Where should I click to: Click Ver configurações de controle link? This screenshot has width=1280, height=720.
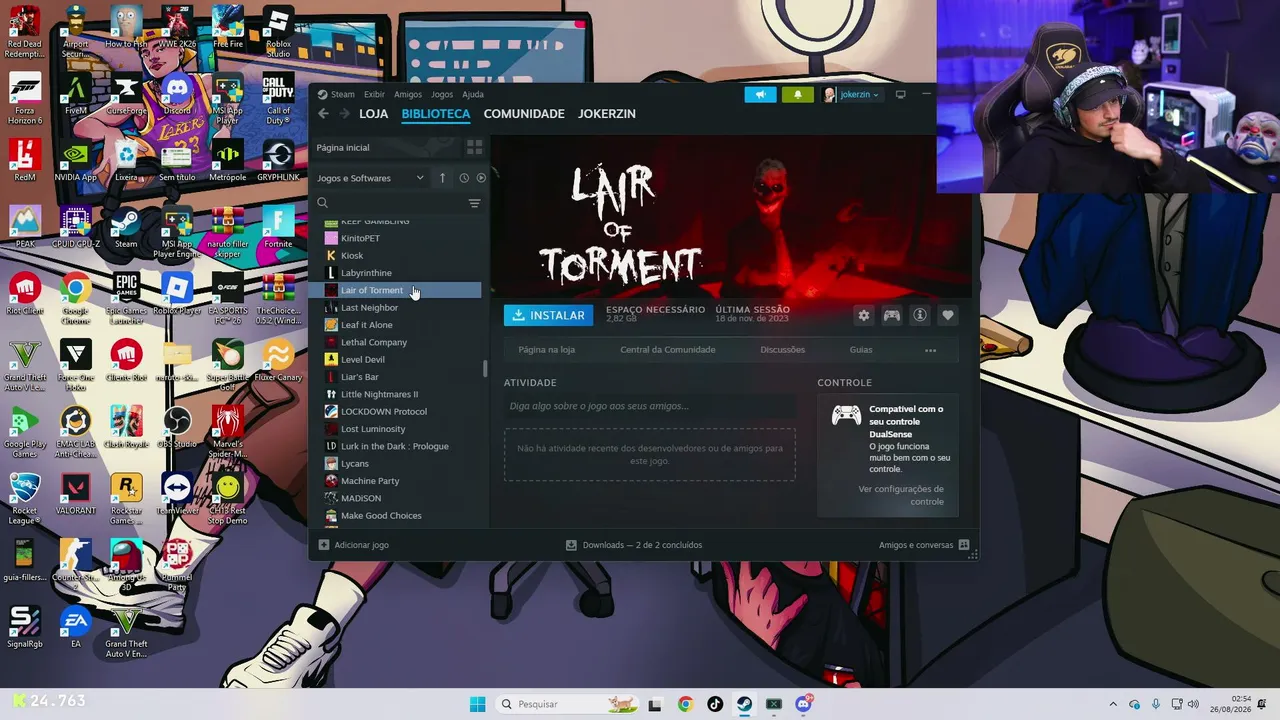point(901,495)
